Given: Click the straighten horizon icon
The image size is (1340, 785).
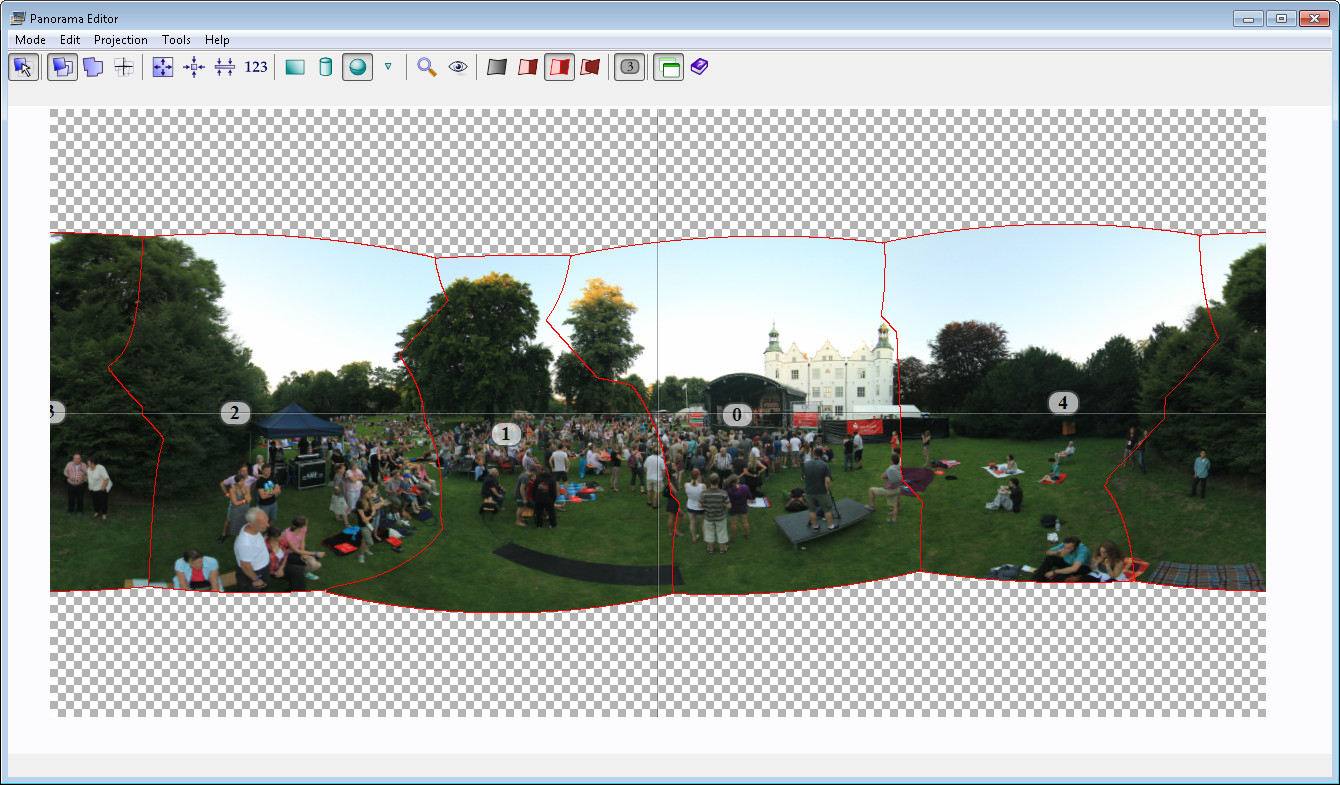Looking at the screenshot, I should (x=225, y=67).
